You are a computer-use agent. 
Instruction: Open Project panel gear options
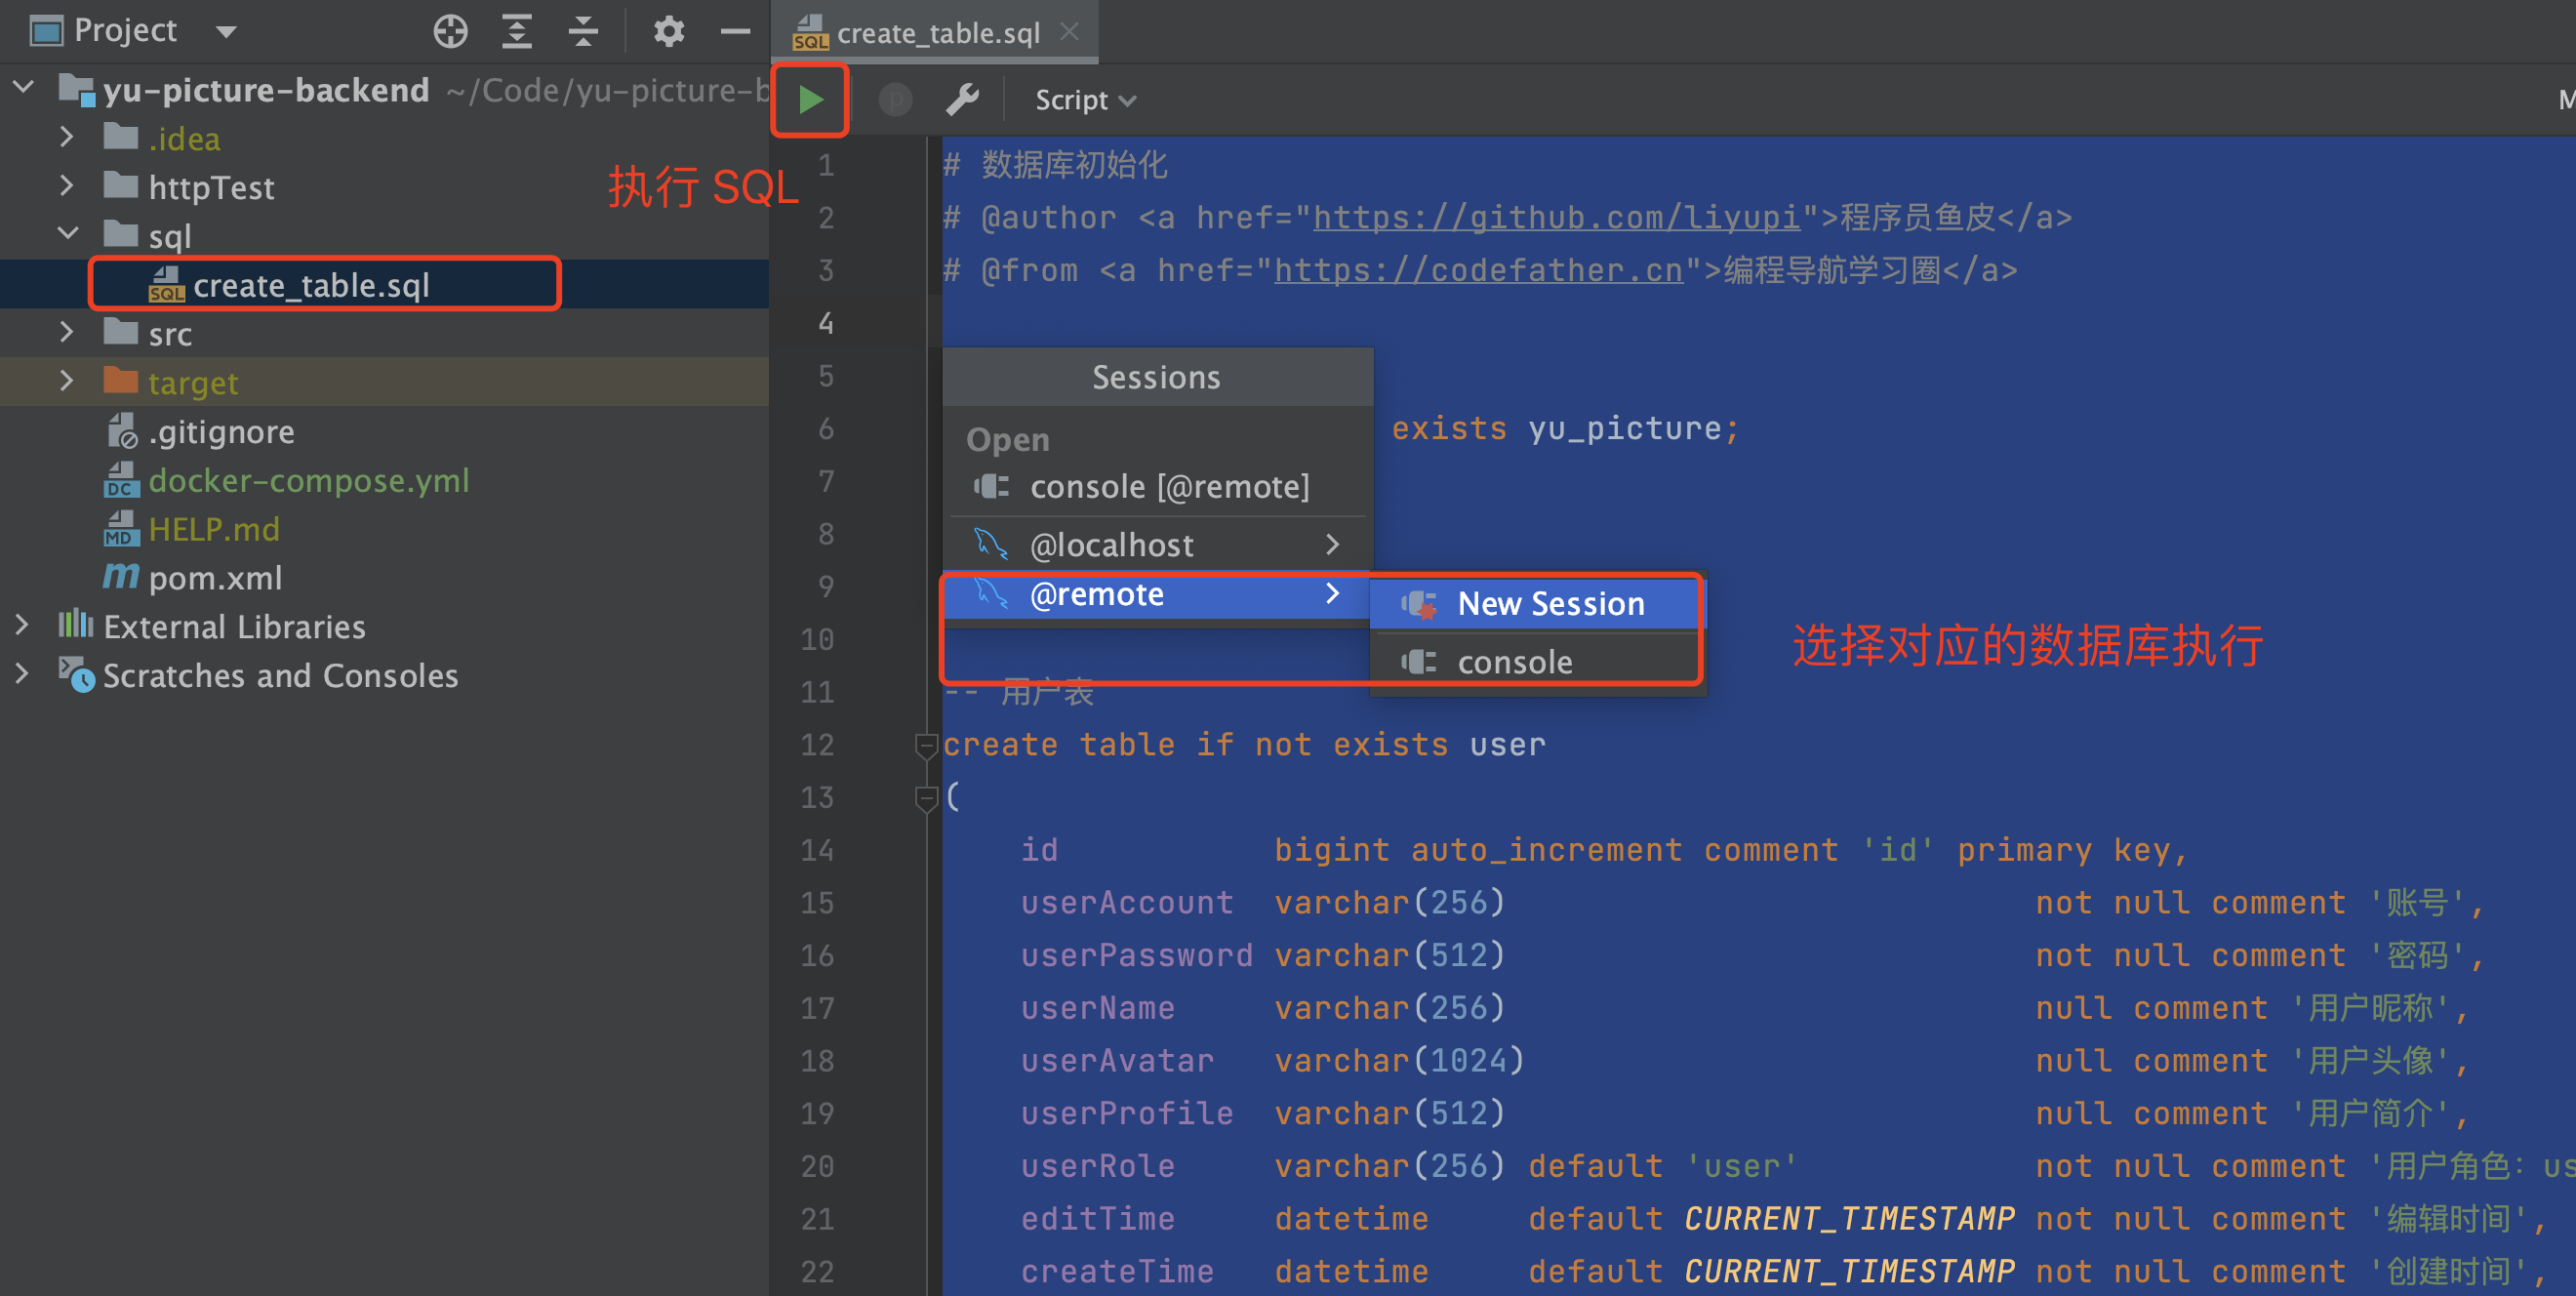668,32
